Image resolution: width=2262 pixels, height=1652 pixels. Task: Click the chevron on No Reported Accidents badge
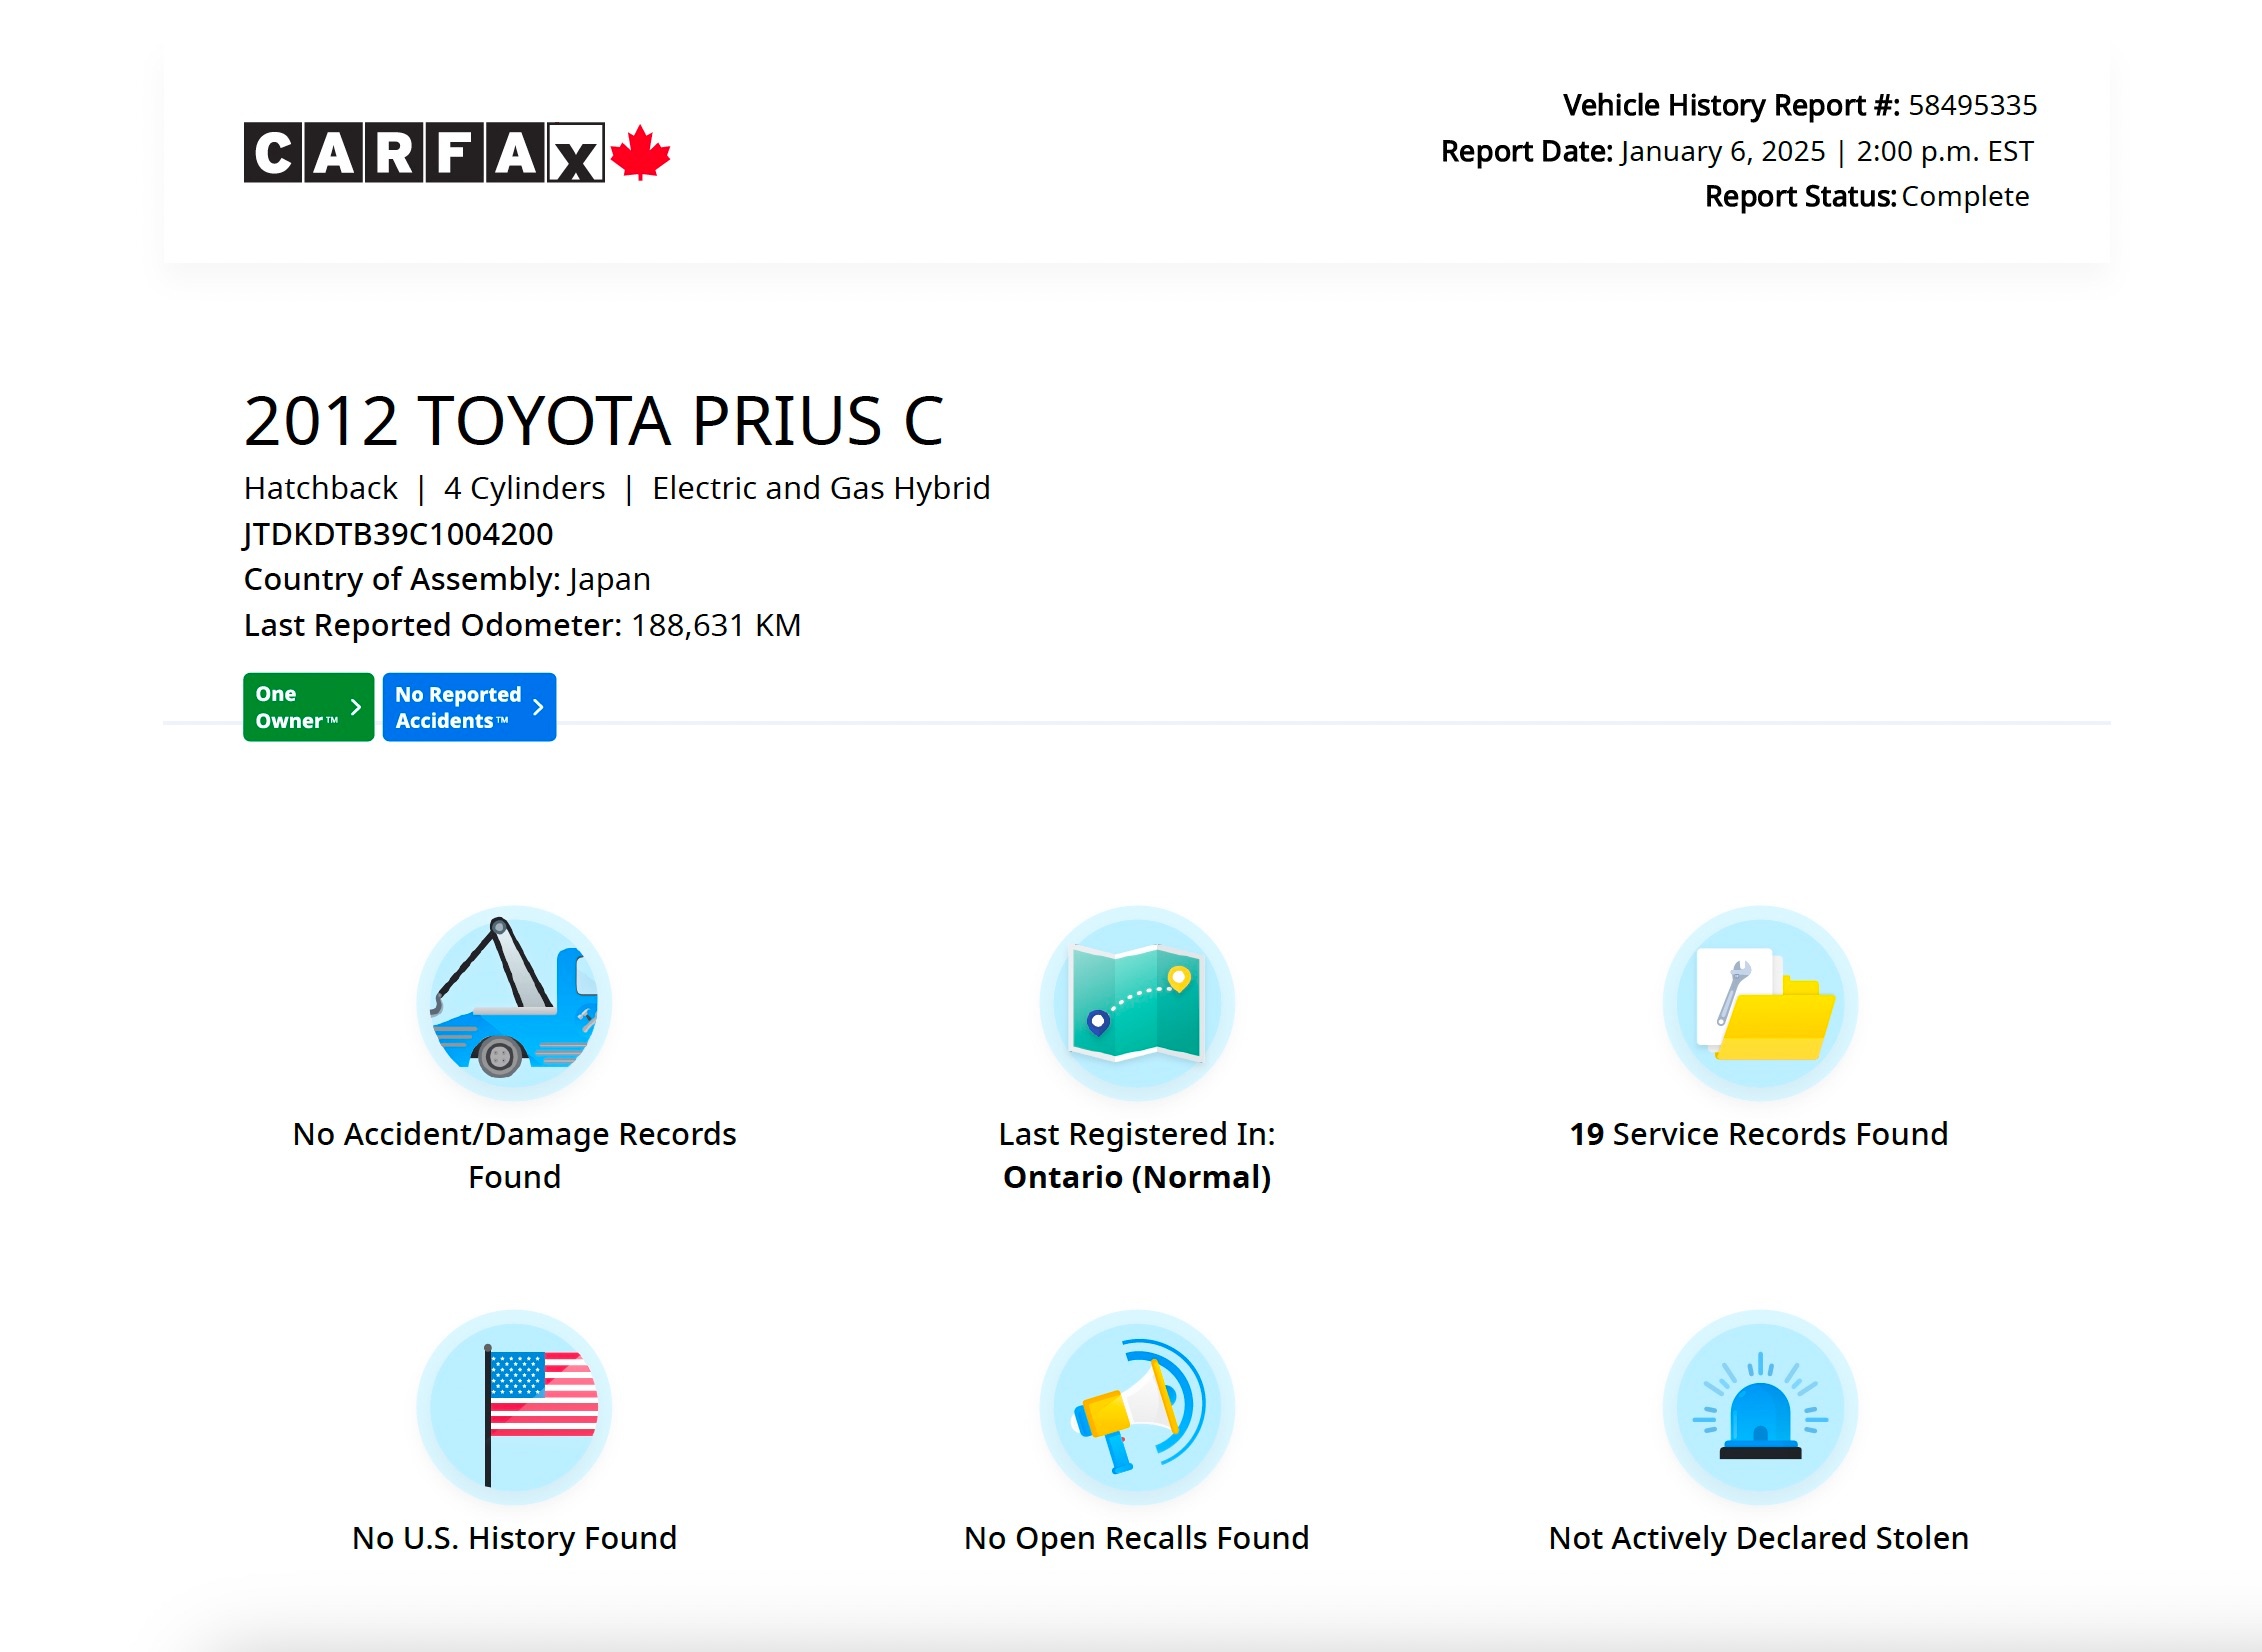(538, 707)
